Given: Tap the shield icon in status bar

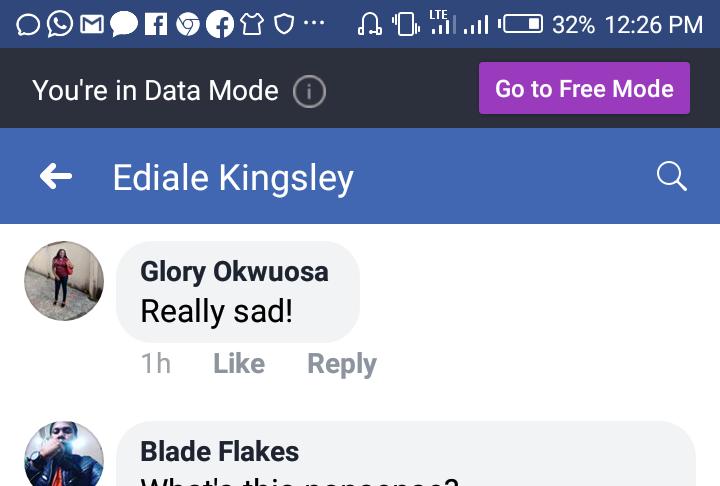Looking at the screenshot, I should [283, 23].
